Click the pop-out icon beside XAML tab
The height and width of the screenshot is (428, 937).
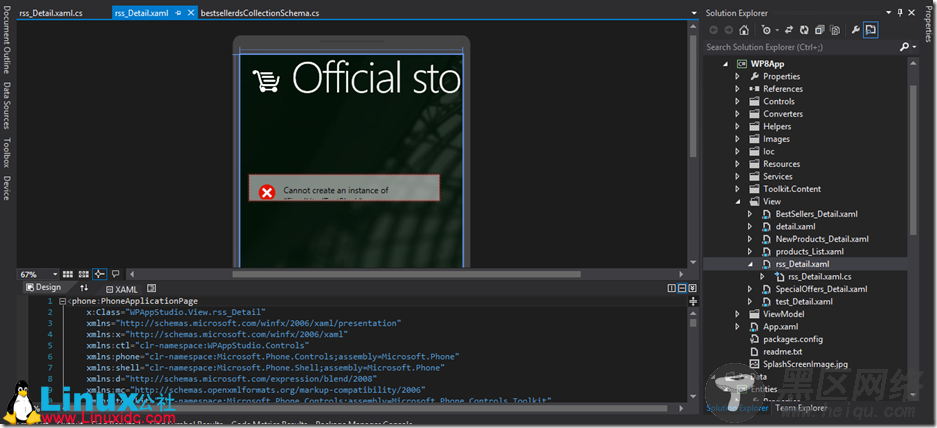151,289
